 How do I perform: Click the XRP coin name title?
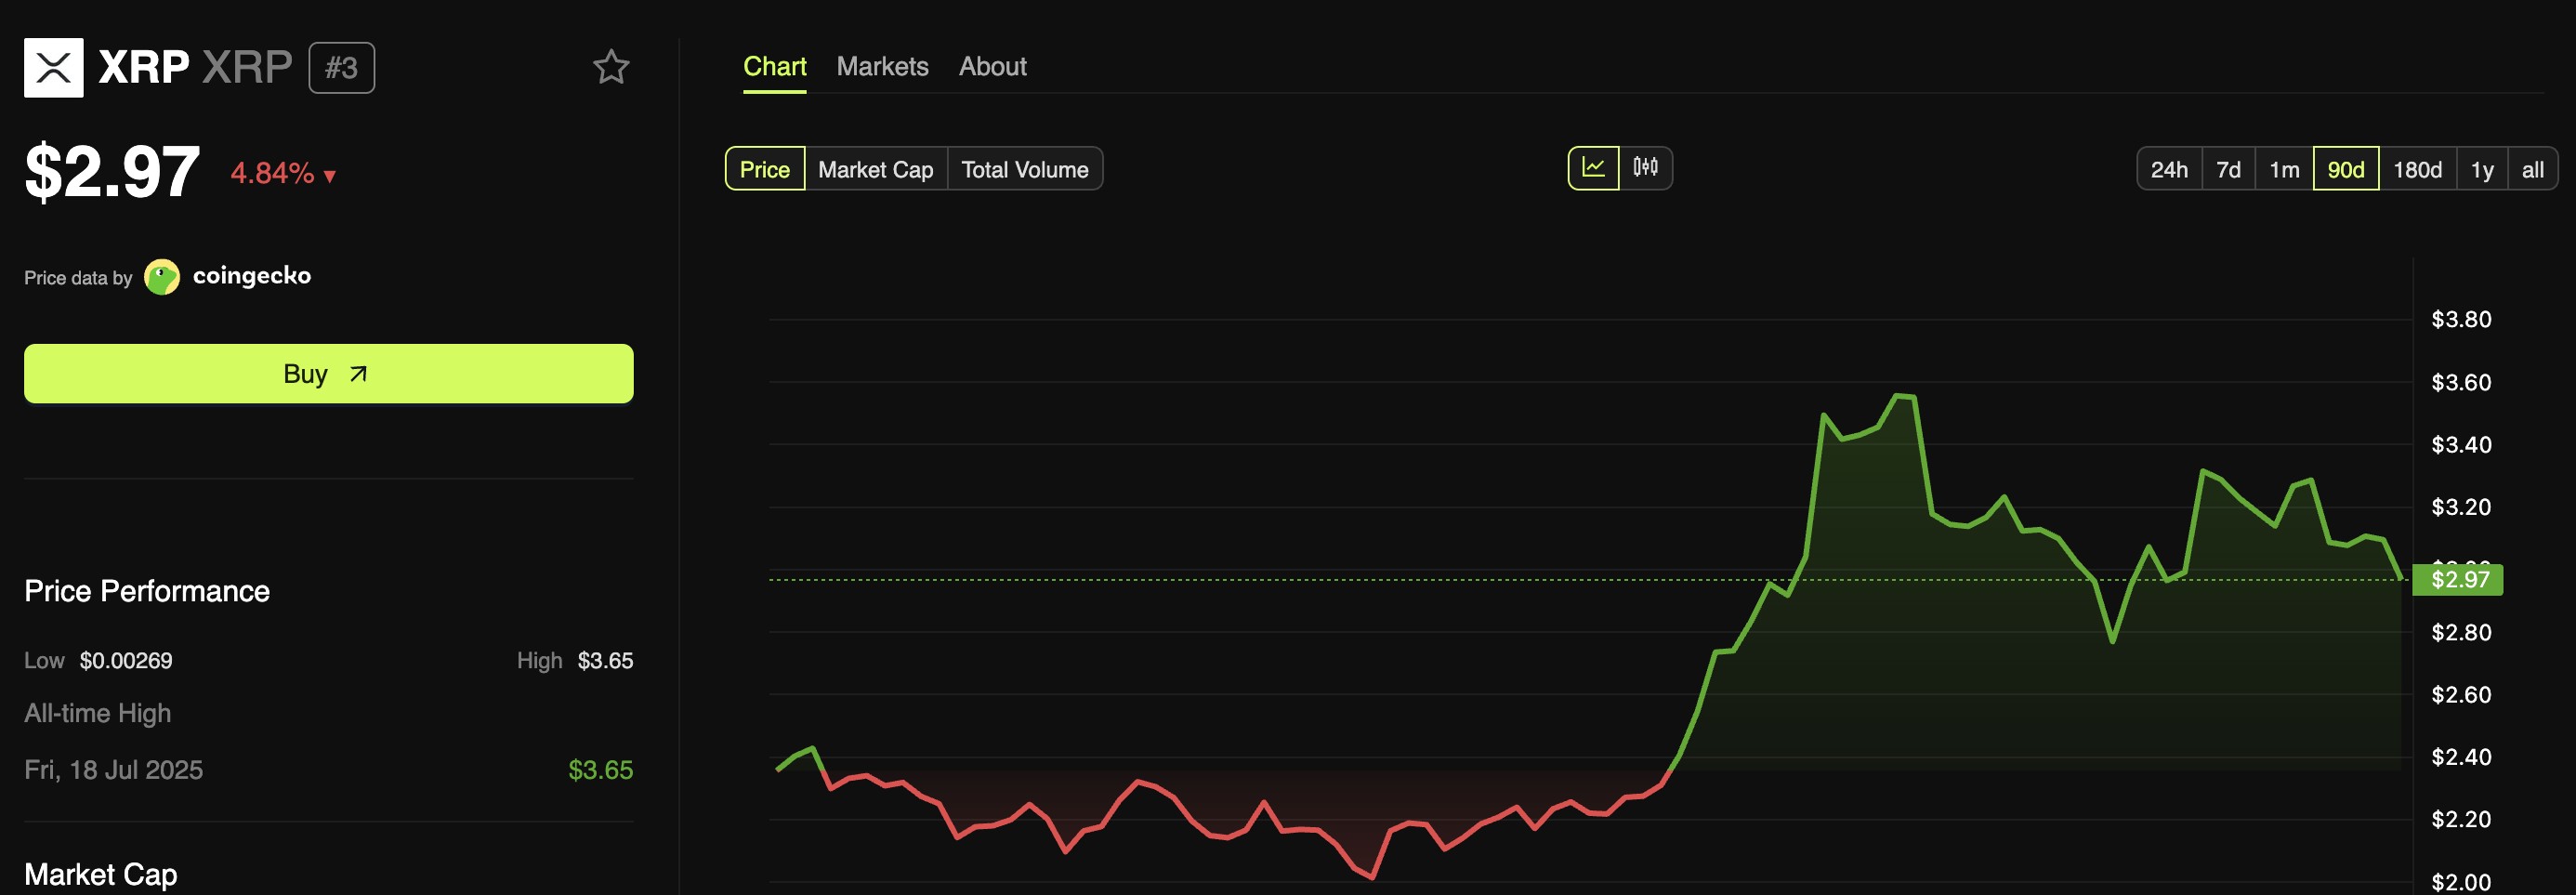(144, 67)
